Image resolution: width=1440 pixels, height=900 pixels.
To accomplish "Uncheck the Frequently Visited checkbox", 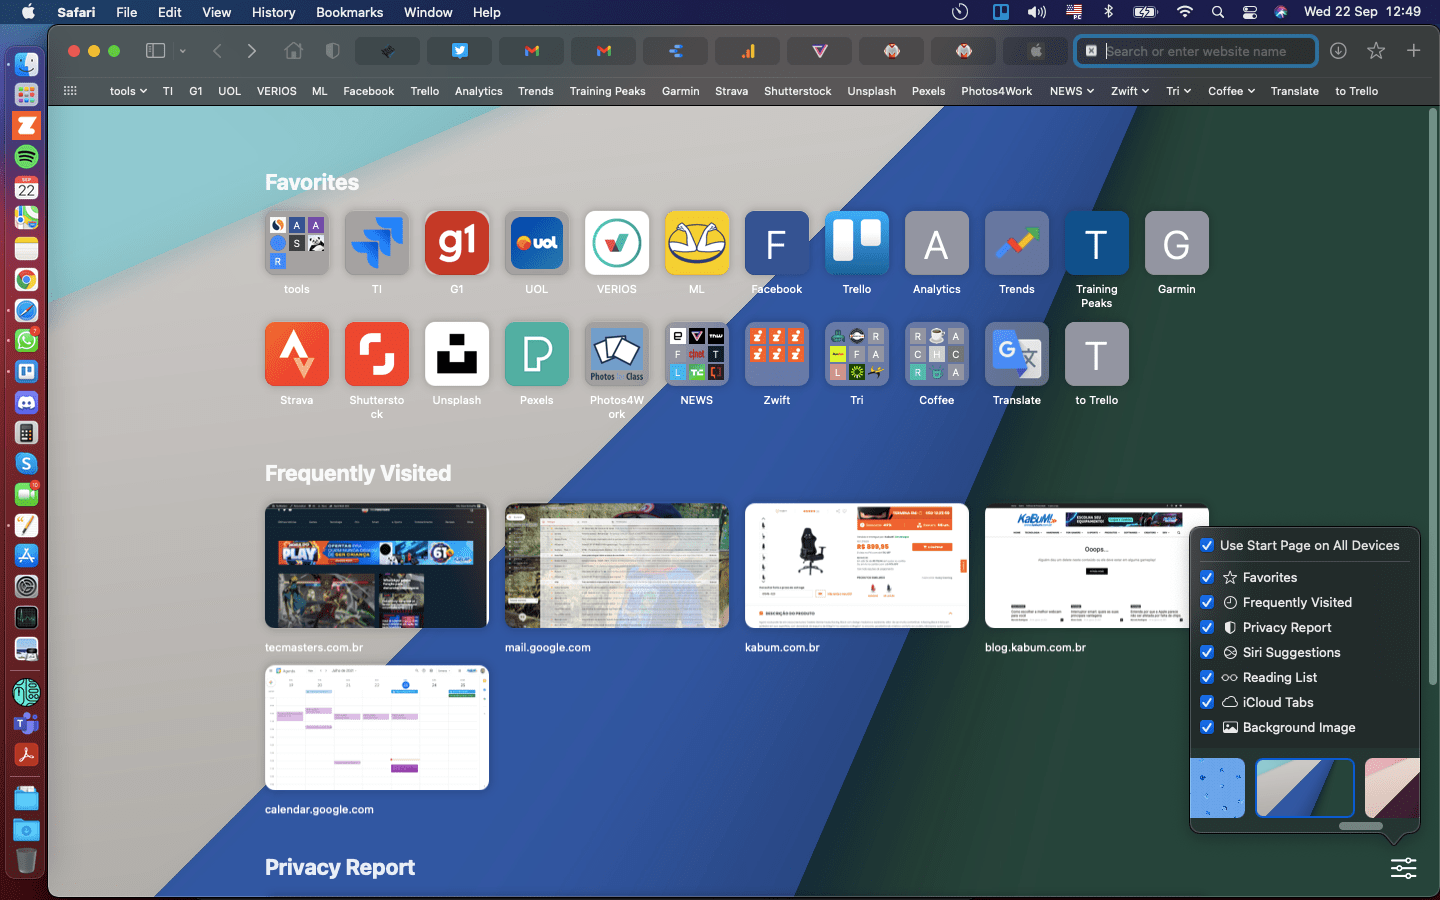I will tap(1207, 602).
